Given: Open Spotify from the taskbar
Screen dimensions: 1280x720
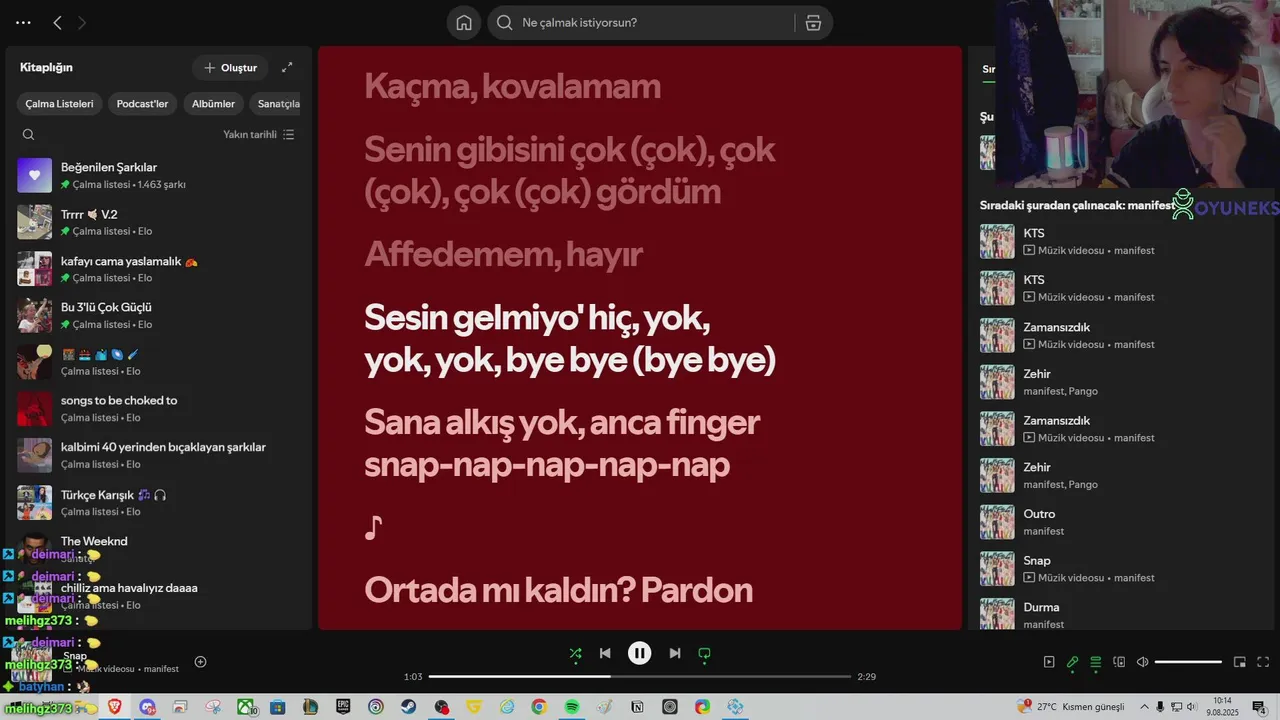Looking at the screenshot, I should coord(572,707).
